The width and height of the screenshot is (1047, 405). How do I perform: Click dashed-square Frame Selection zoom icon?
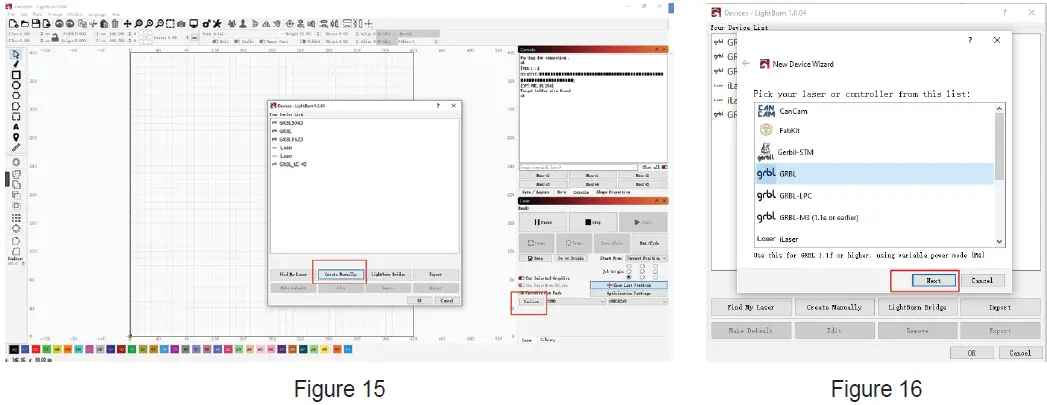170,24
